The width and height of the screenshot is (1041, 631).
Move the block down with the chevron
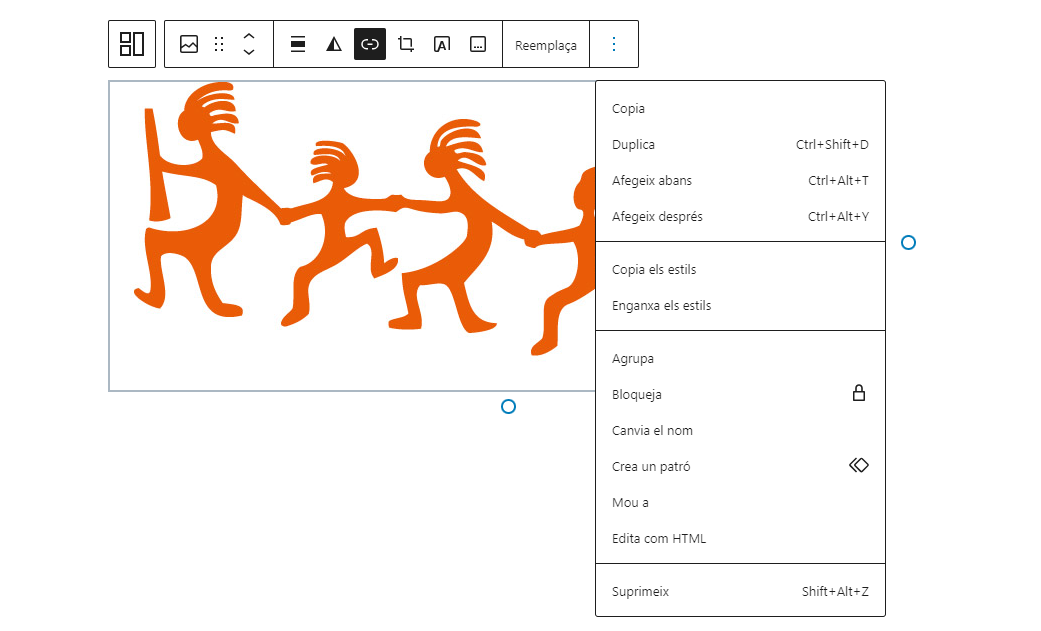[x=249, y=52]
